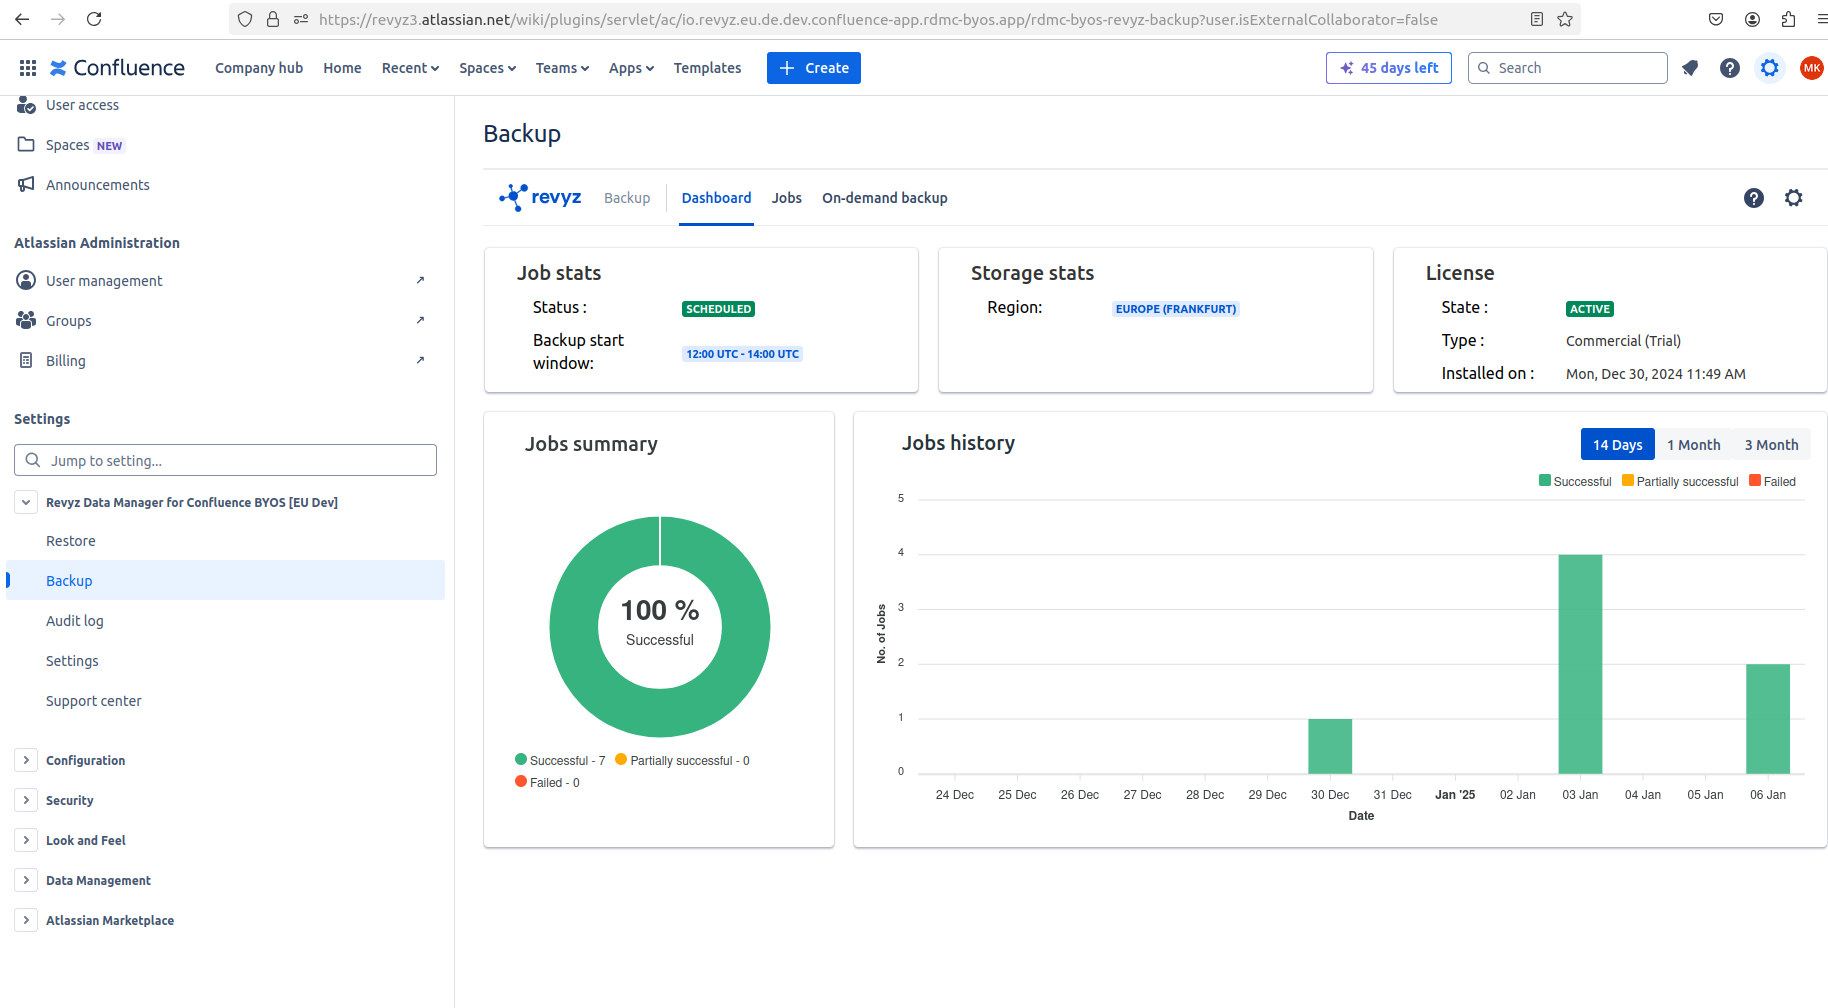Image resolution: width=1828 pixels, height=1008 pixels.
Task: Open the Teams dropdown menu
Action: [x=562, y=68]
